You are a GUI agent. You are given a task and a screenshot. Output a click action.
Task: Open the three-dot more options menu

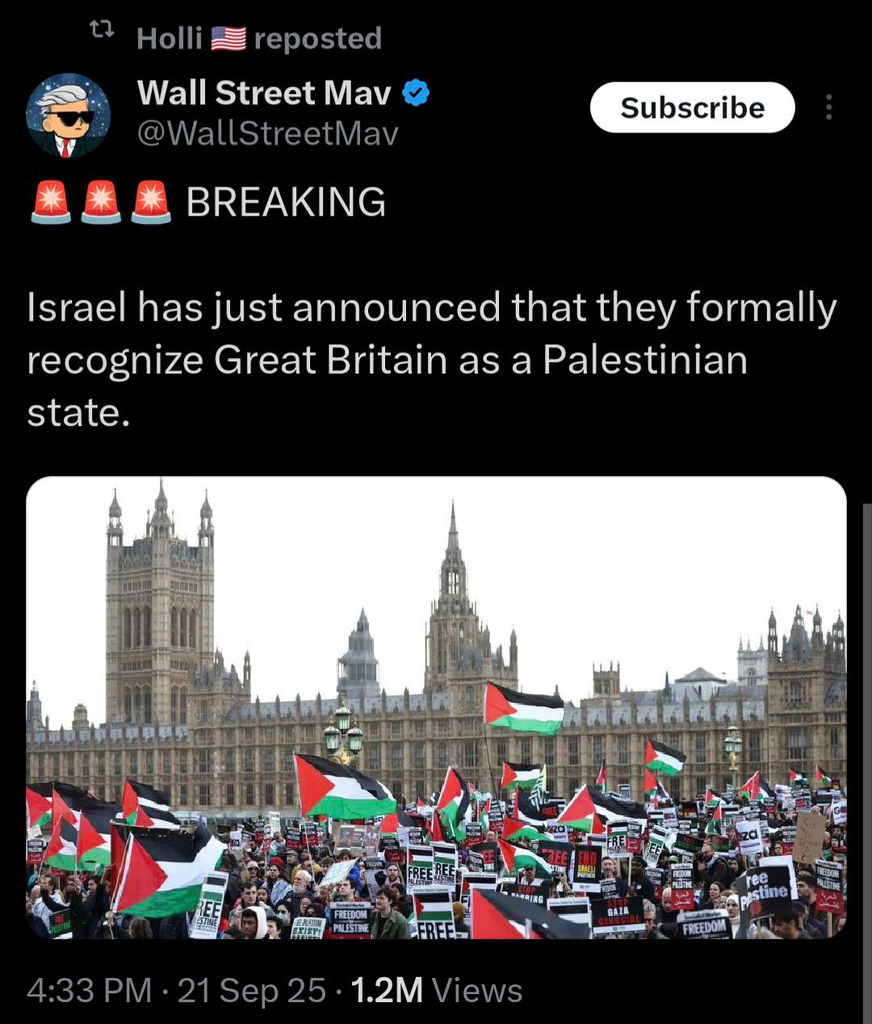coord(828,107)
